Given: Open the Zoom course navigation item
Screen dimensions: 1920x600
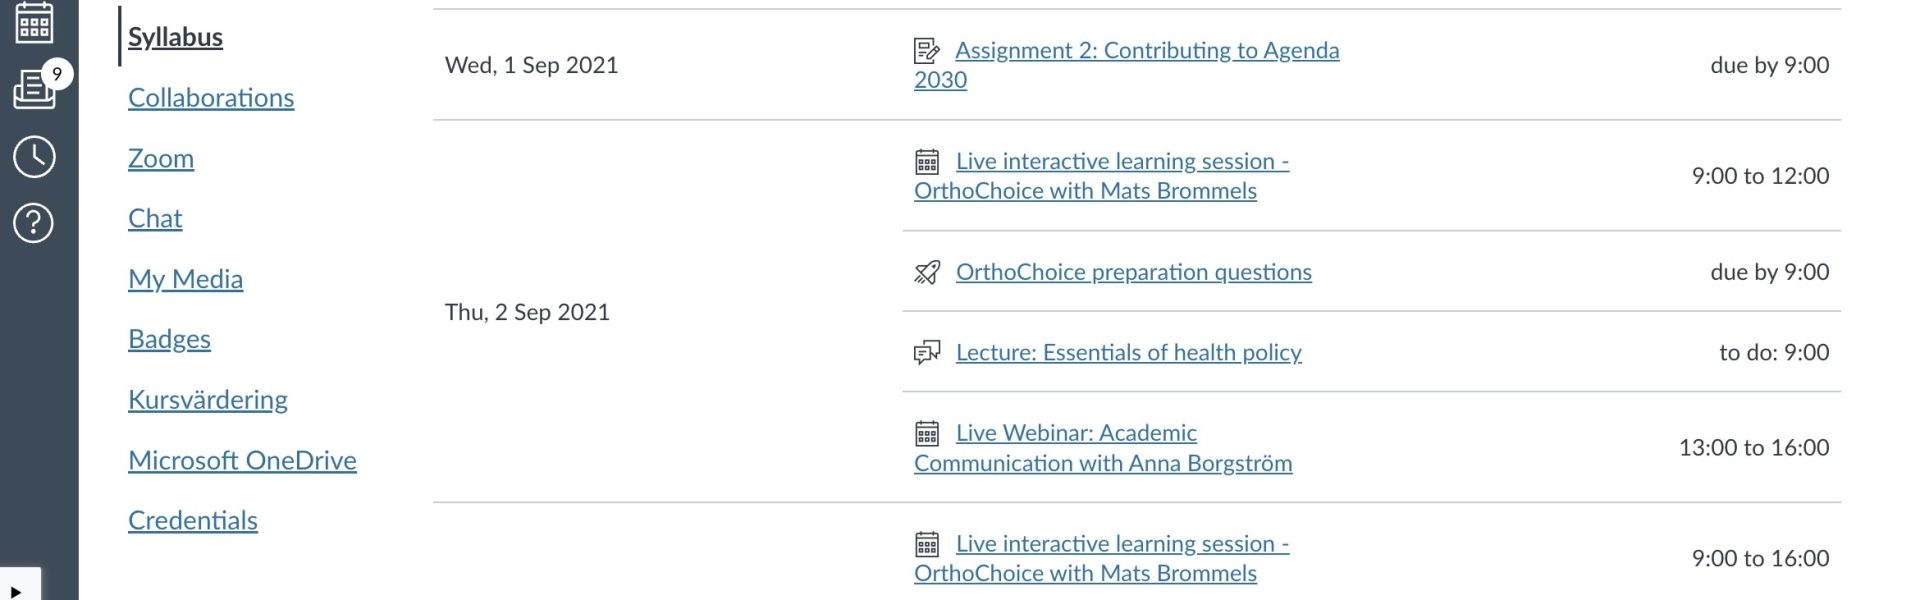Looking at the screenshot, I should [x=161, y=158].
